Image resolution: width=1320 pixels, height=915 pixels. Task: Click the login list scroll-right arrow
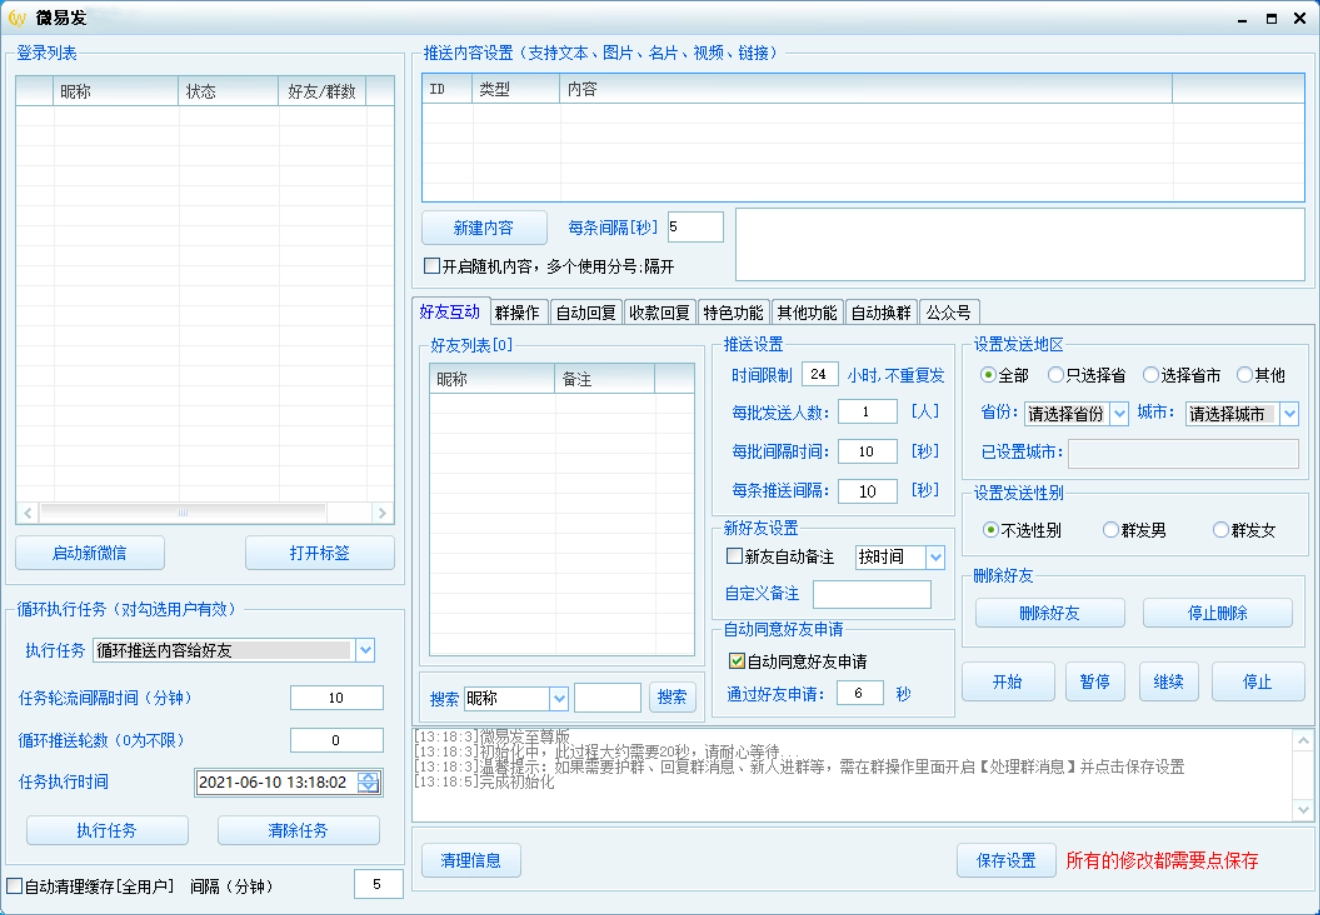coord(382,513)
